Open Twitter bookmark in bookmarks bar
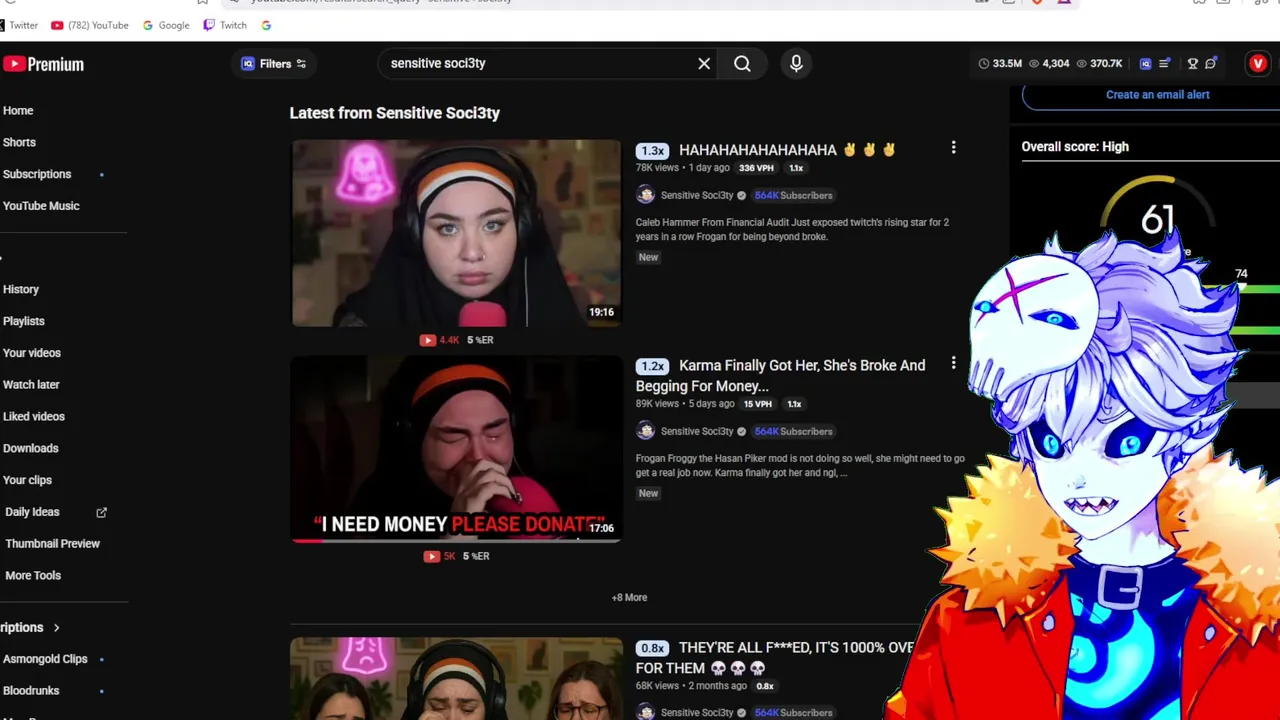 pos(19,26)
